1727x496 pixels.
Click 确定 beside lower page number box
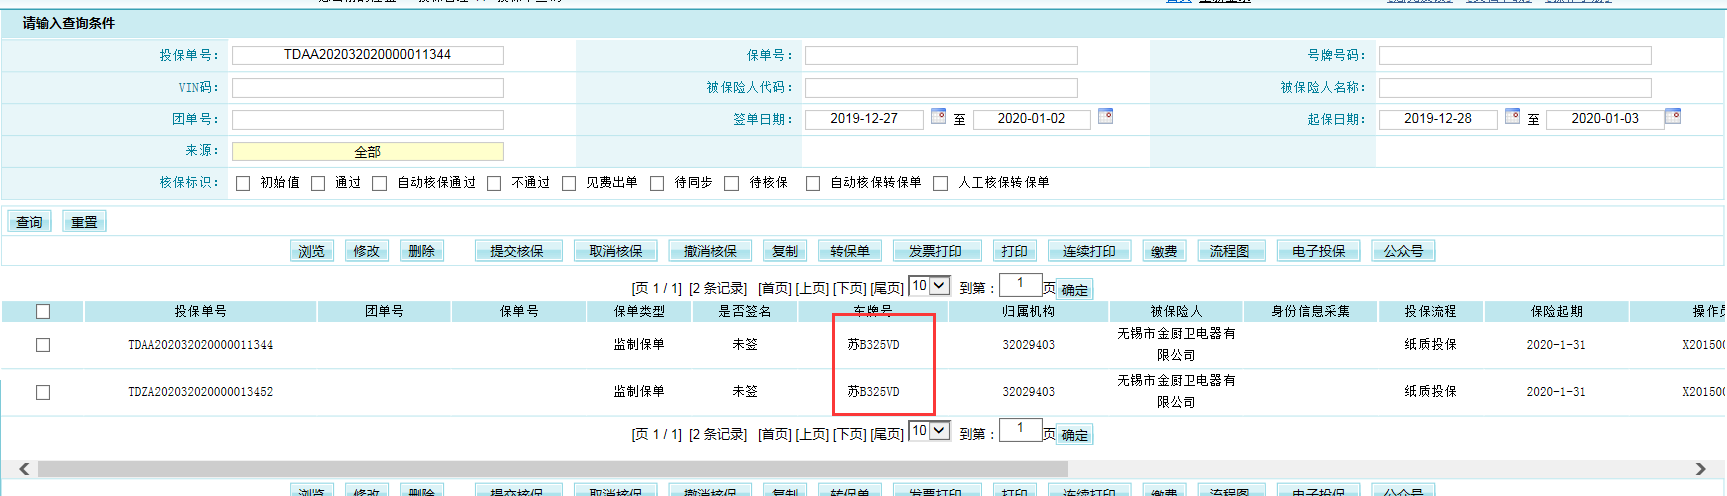1075,434
